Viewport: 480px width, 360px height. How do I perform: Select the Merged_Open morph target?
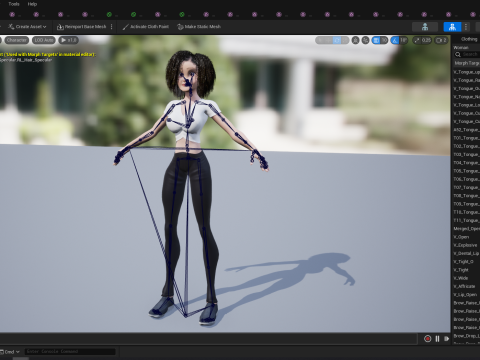coord(466,229)
